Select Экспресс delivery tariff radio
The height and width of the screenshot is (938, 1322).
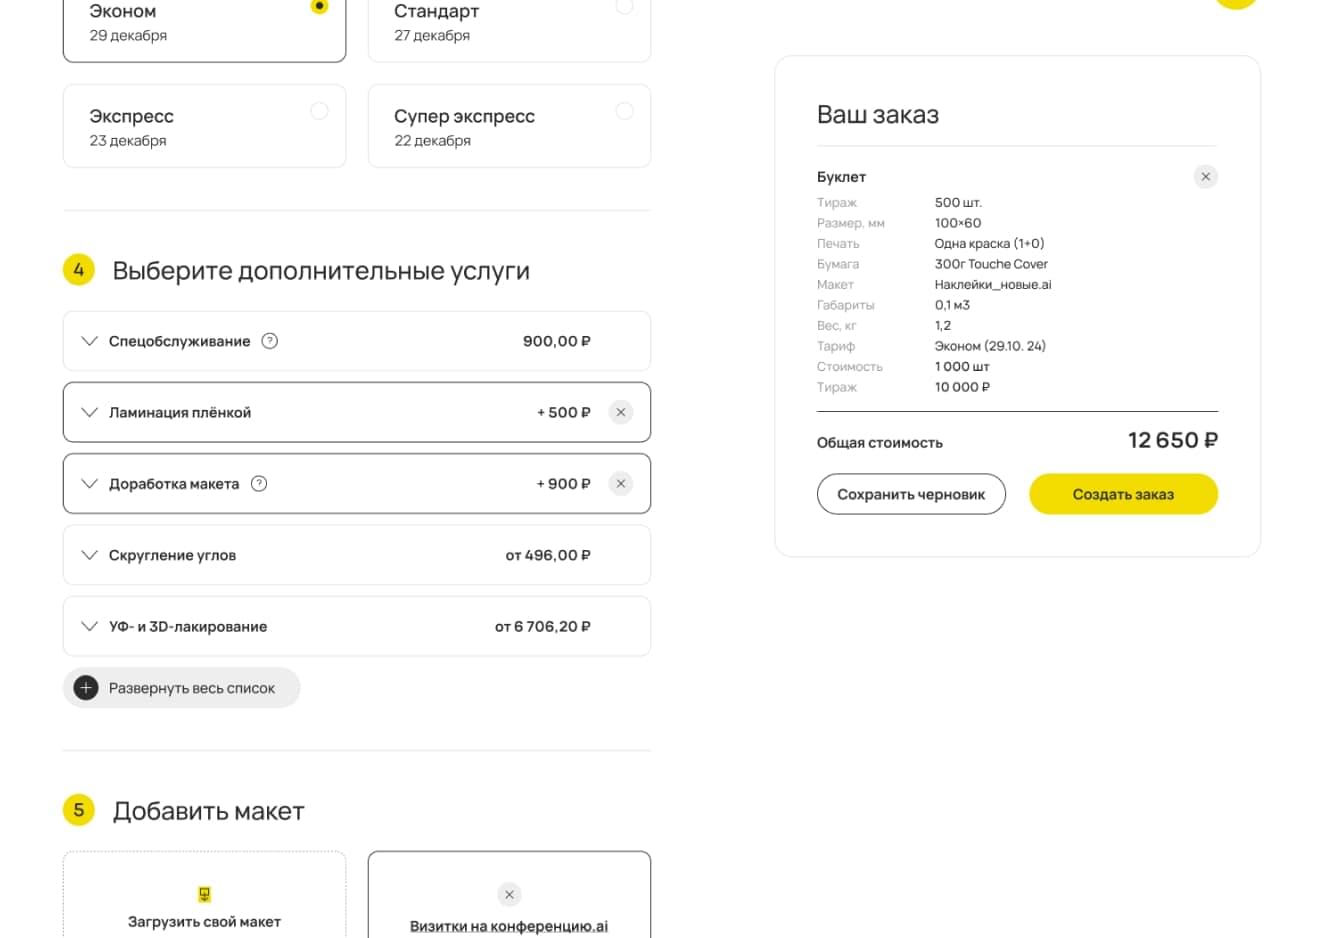pyautogui.click(x=319, y=111)
